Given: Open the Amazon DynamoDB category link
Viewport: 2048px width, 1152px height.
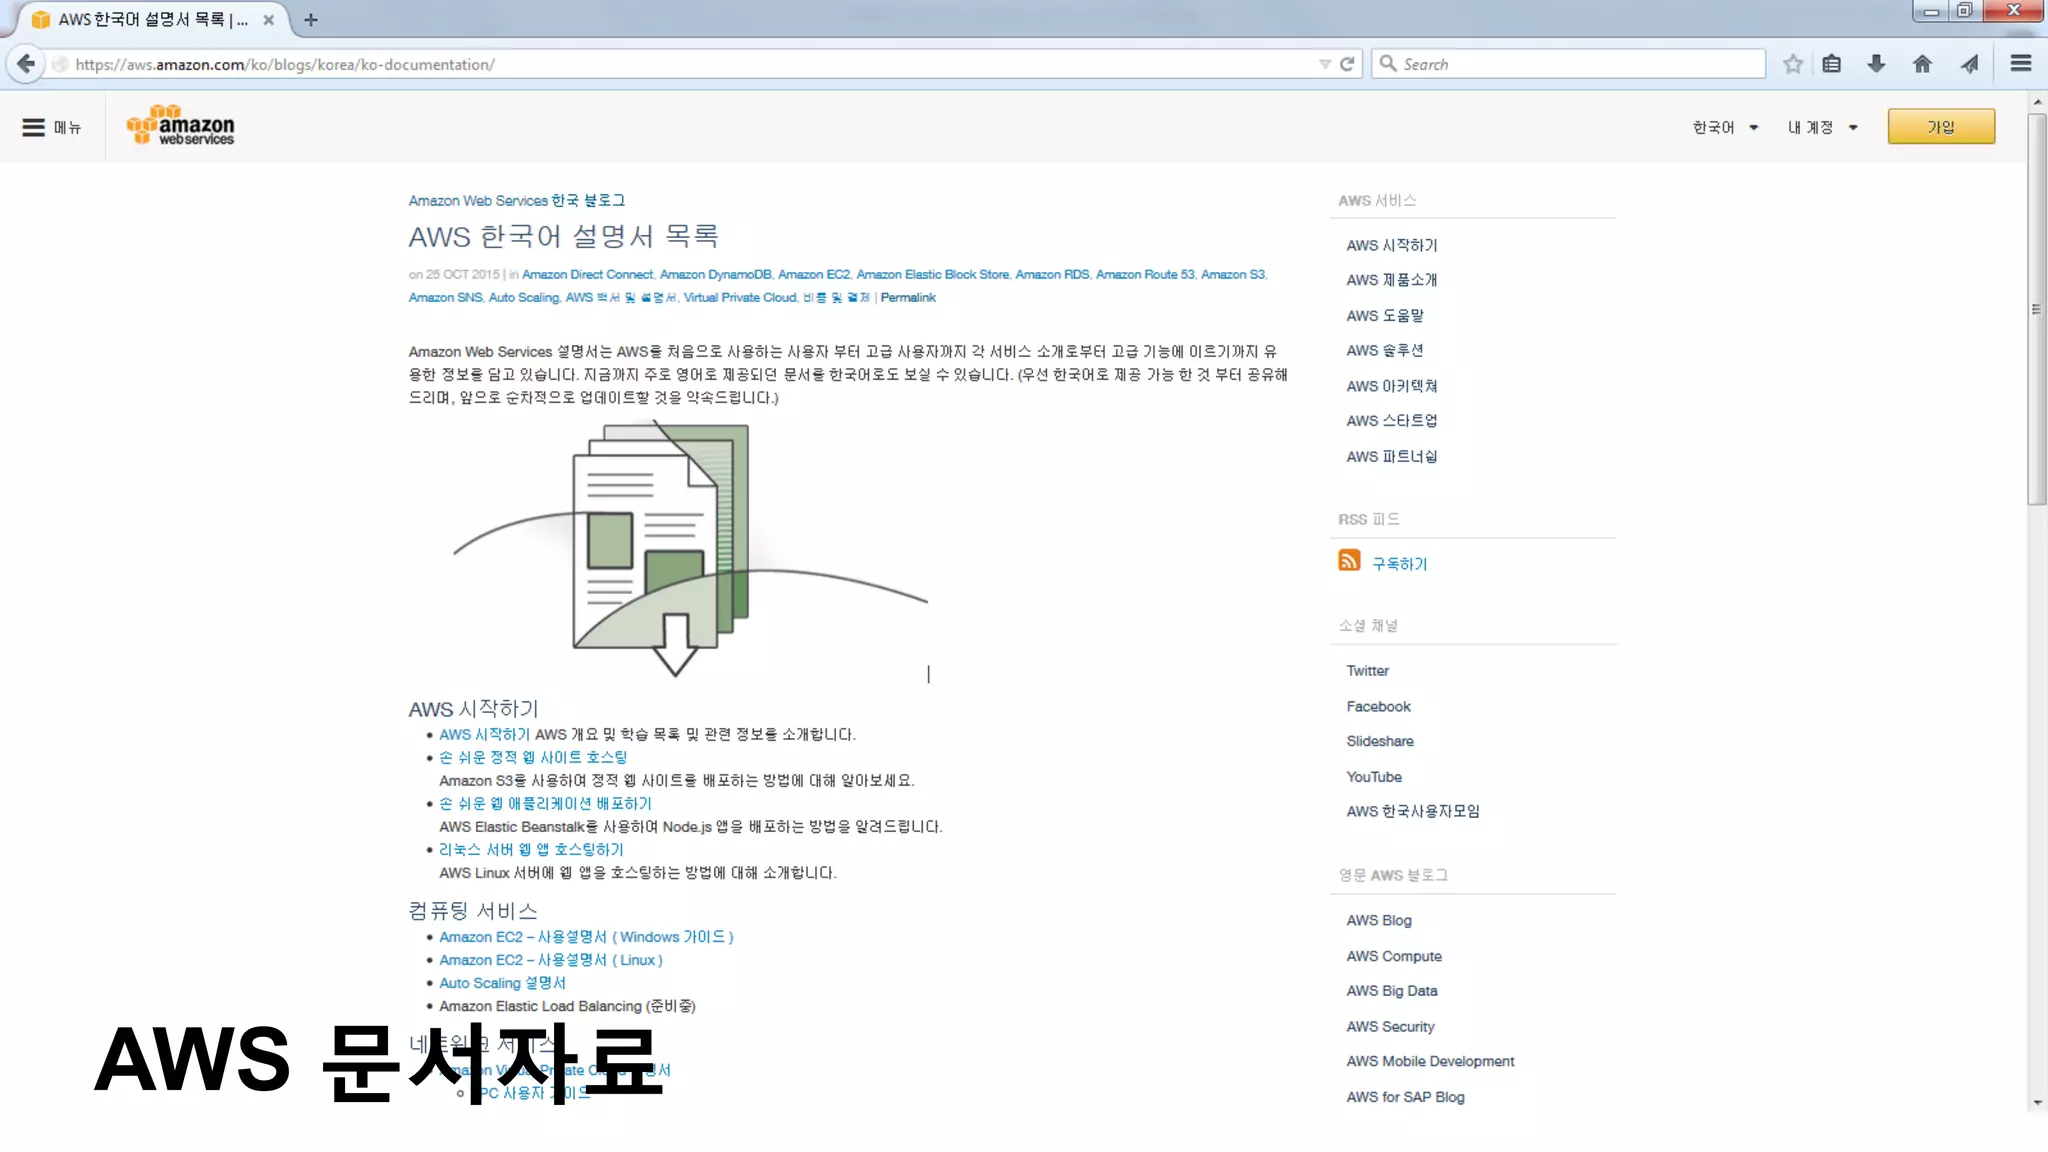Looking at the screenshot, I should (x=715, y=274).
